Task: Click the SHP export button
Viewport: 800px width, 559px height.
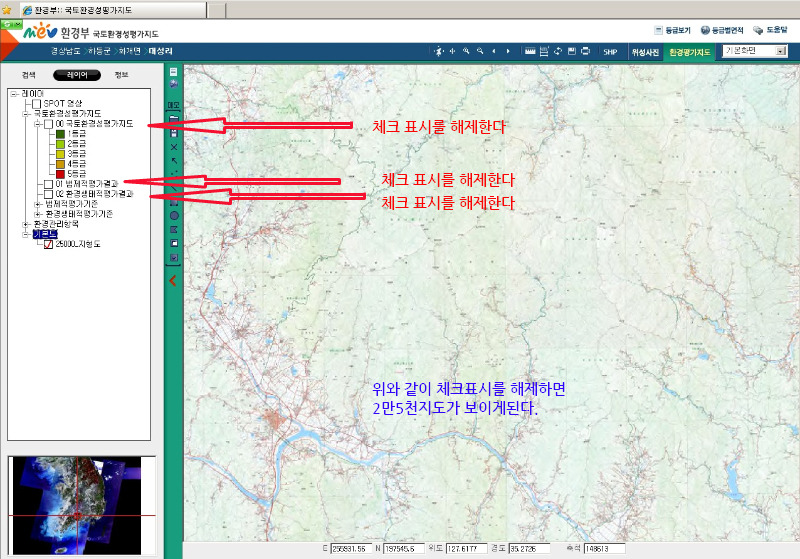Action: click(610, 51)
